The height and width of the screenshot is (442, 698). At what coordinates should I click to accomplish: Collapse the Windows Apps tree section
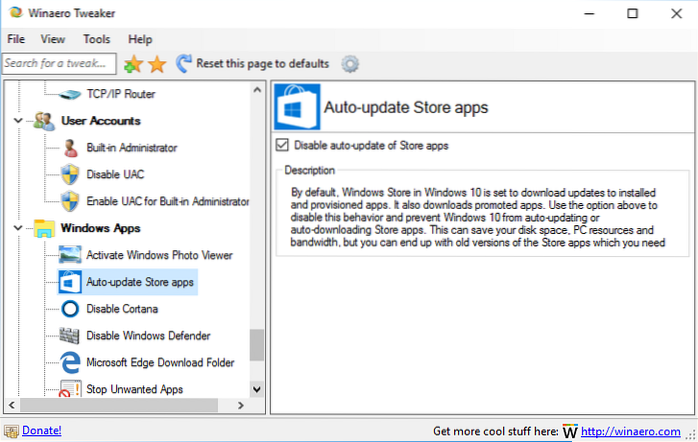18,229
